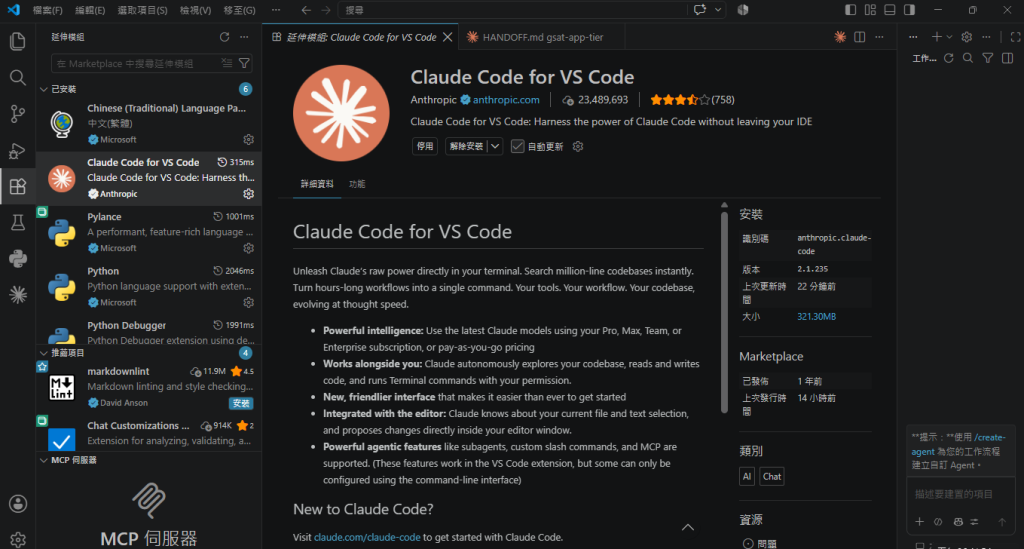Focus the chat prompt input box

click(x=960, y=494)
